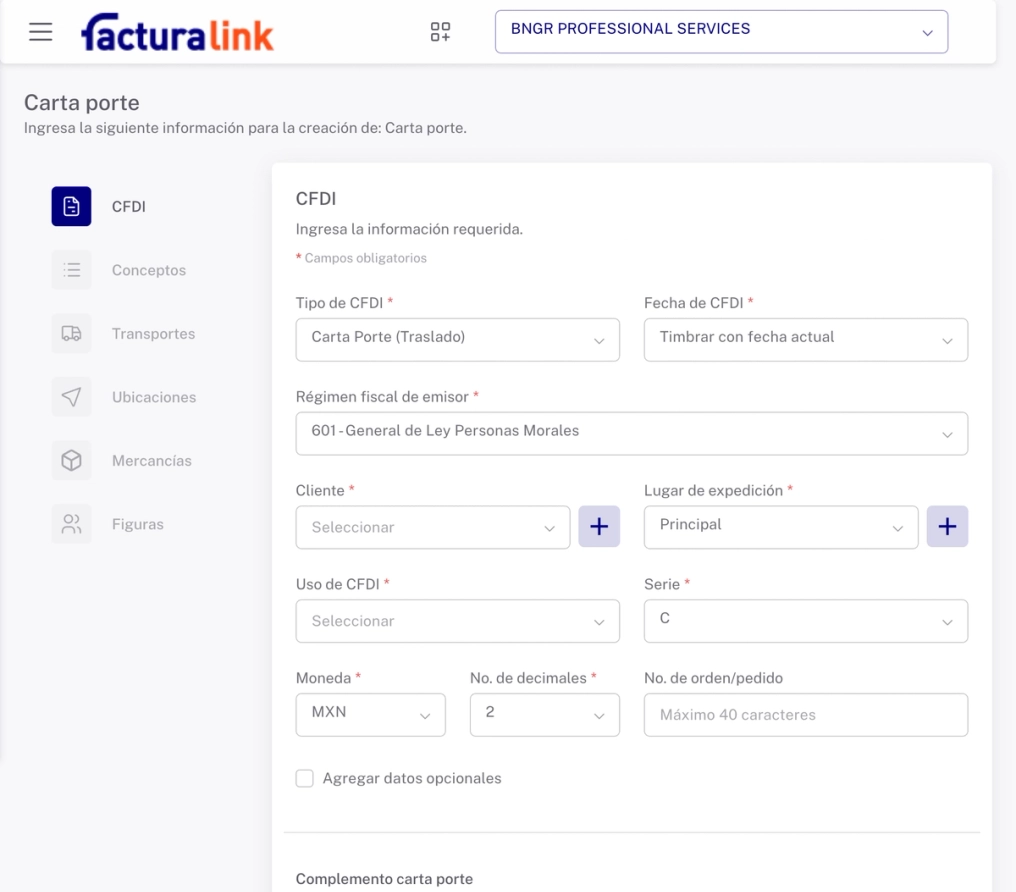Expand the Régimen fiscal de emisor dropdown
Screen dimensions: 1016x892
click(631, 433)
